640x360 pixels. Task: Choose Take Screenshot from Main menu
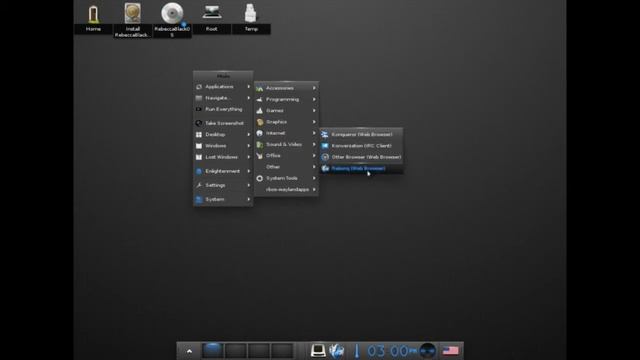click(223, 123)
